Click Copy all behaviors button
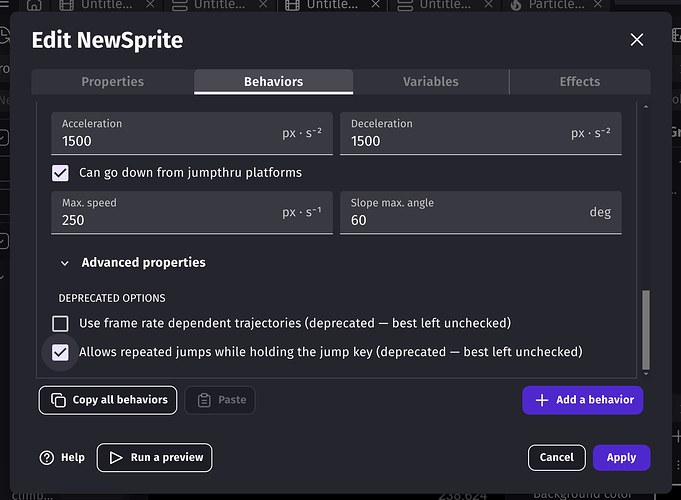 (x=108, y=400)
